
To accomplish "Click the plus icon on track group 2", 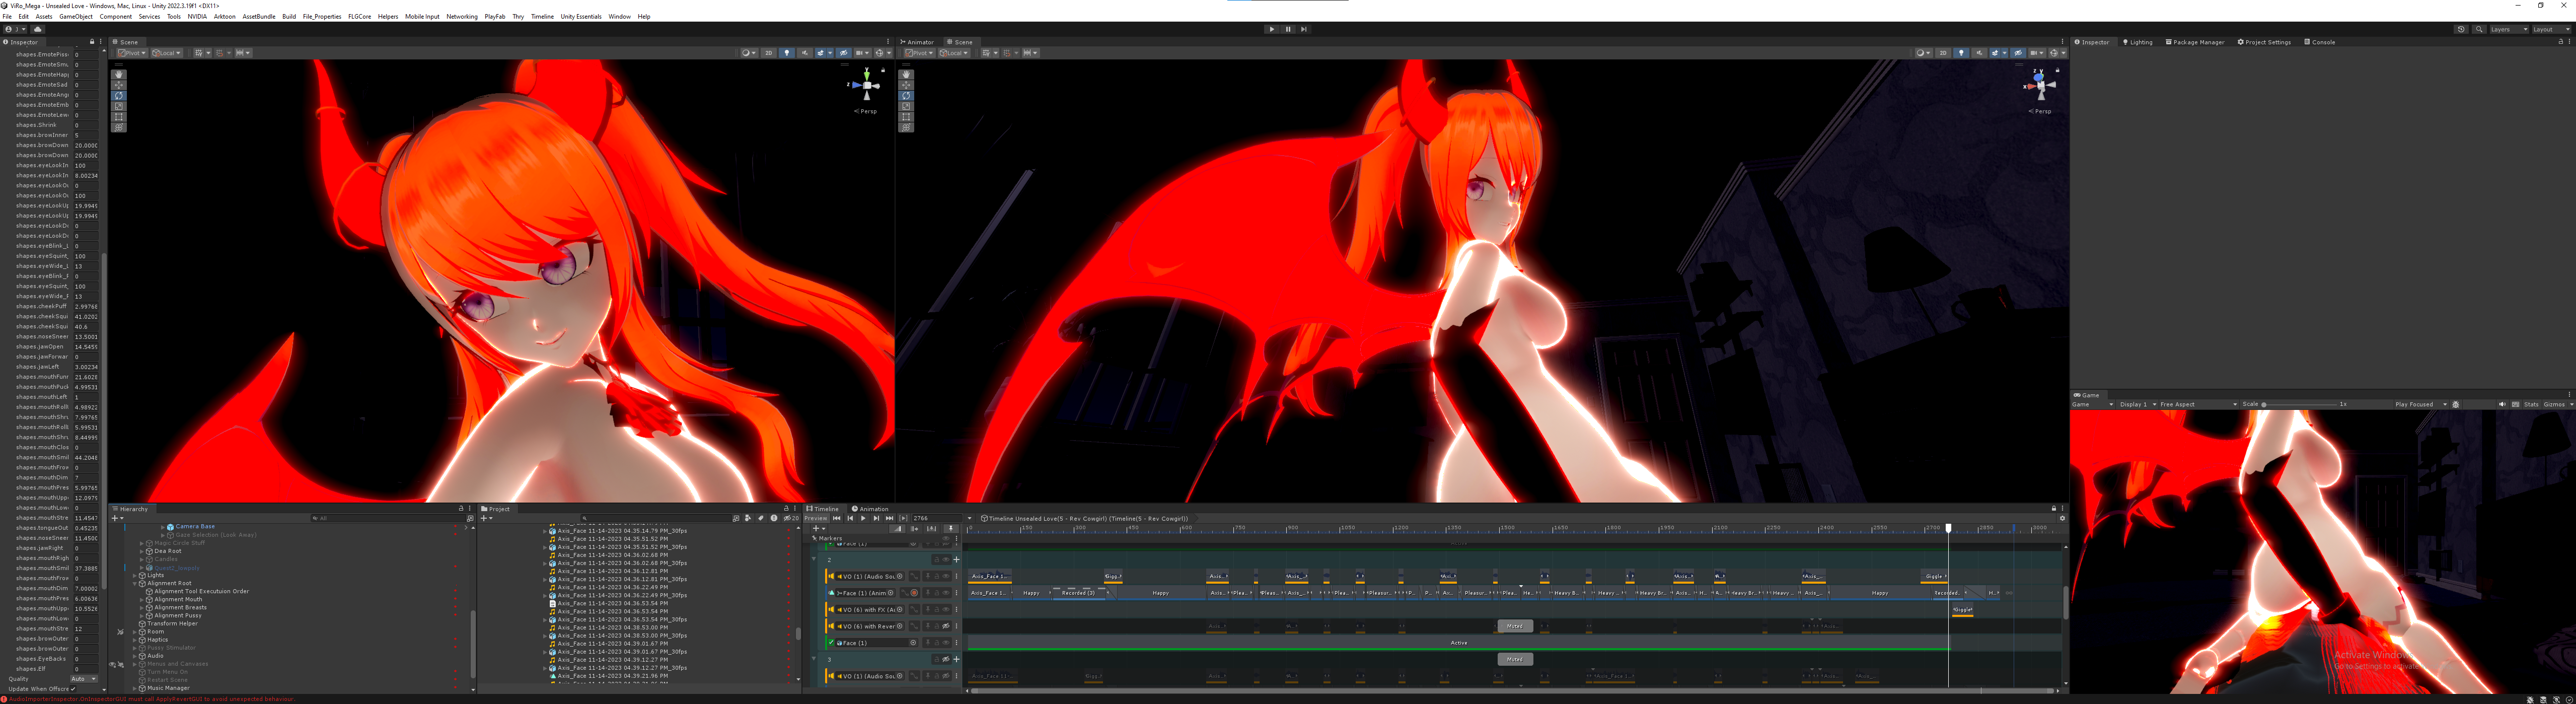I will point(957,560).
